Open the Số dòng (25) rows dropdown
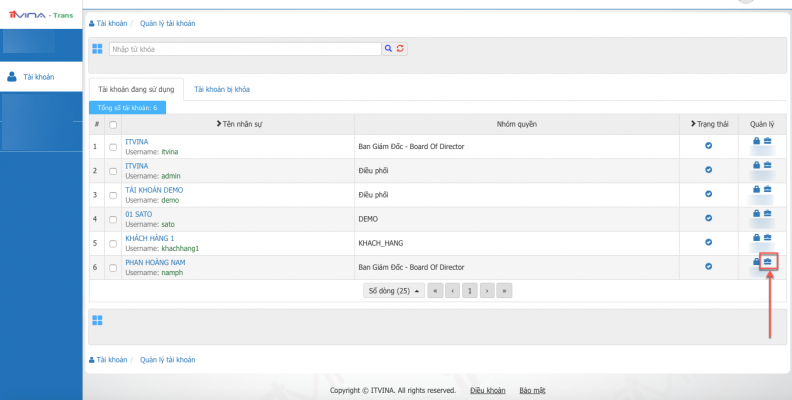Image resolution: width=792 pixels, height=400 pixels. coord(393,291)
